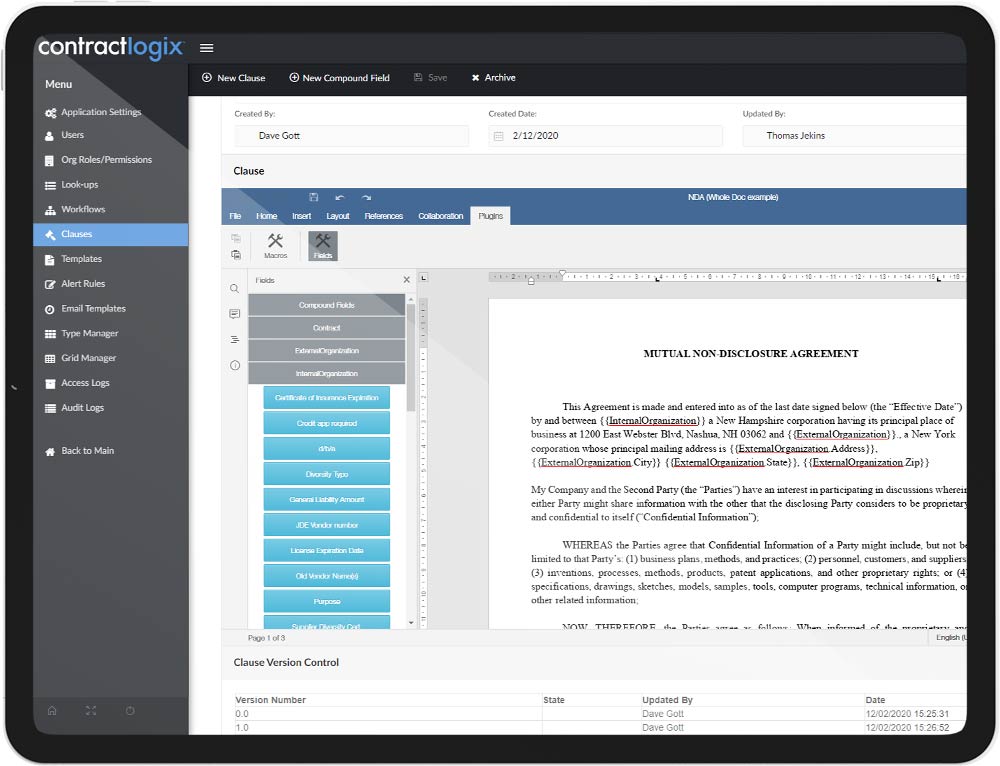Open Type Manager sidebar item
Screen dimensions: 1000x766
coord(81,334)
